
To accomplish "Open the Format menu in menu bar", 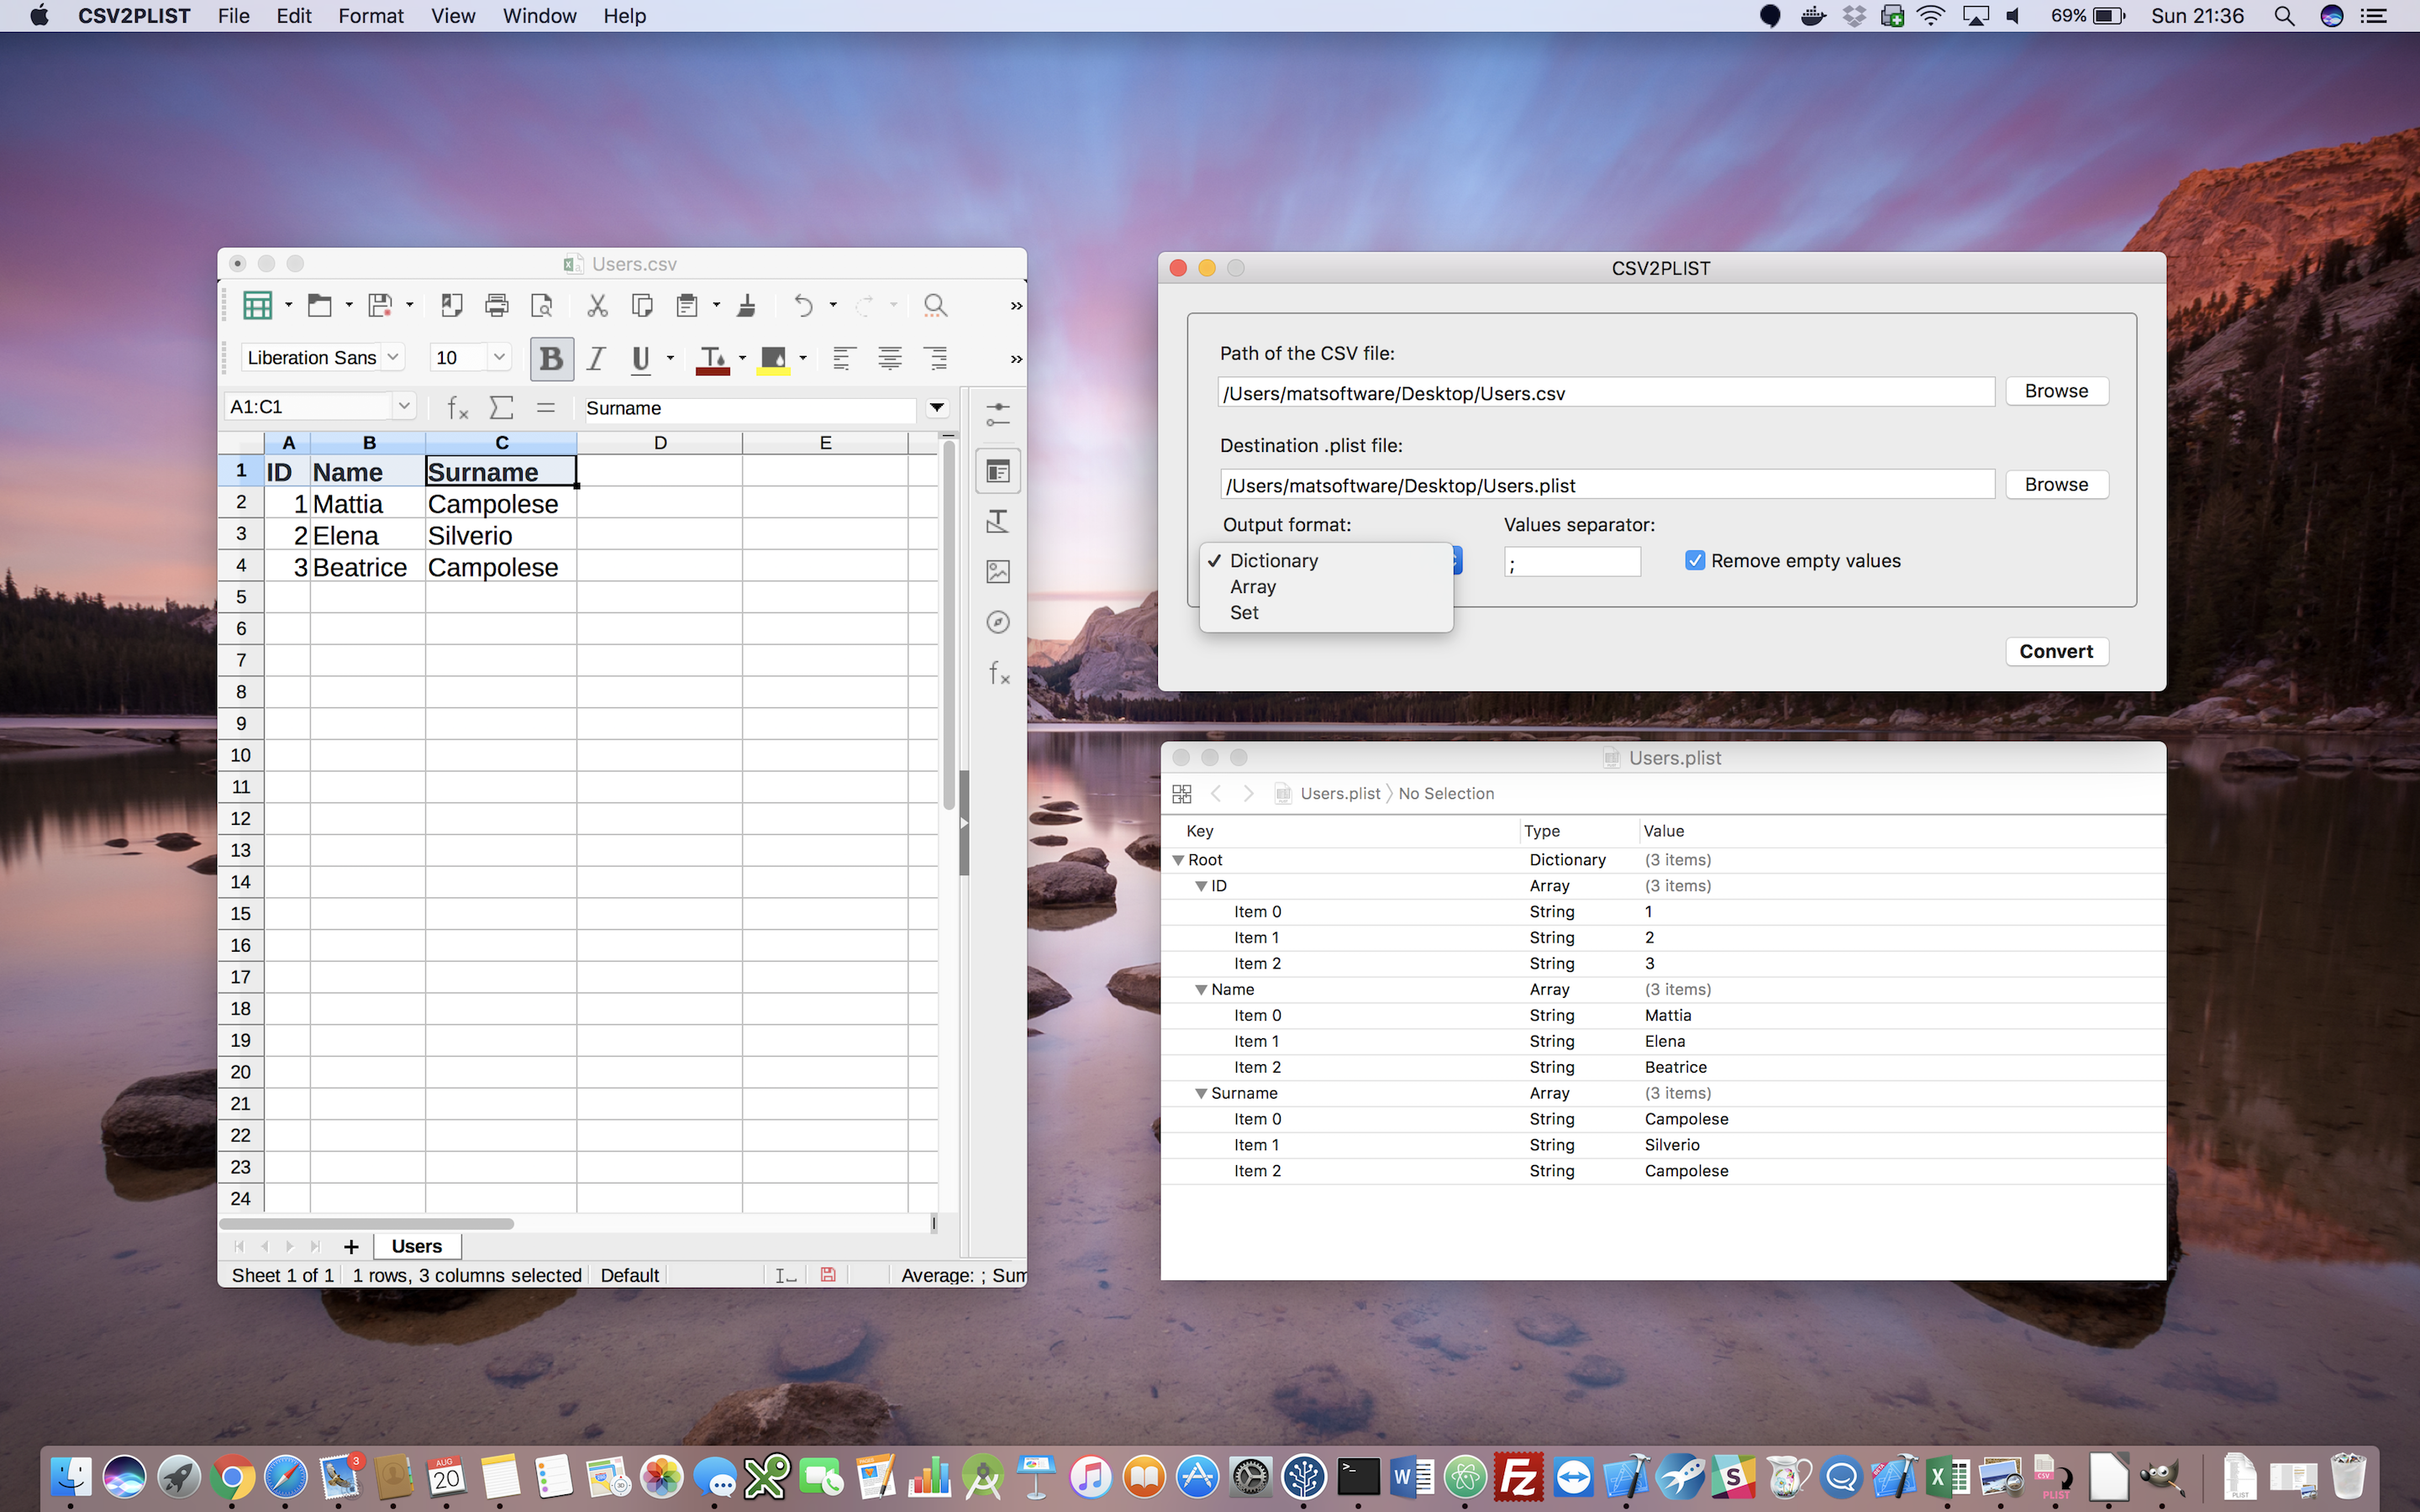I will click(370, 16).
